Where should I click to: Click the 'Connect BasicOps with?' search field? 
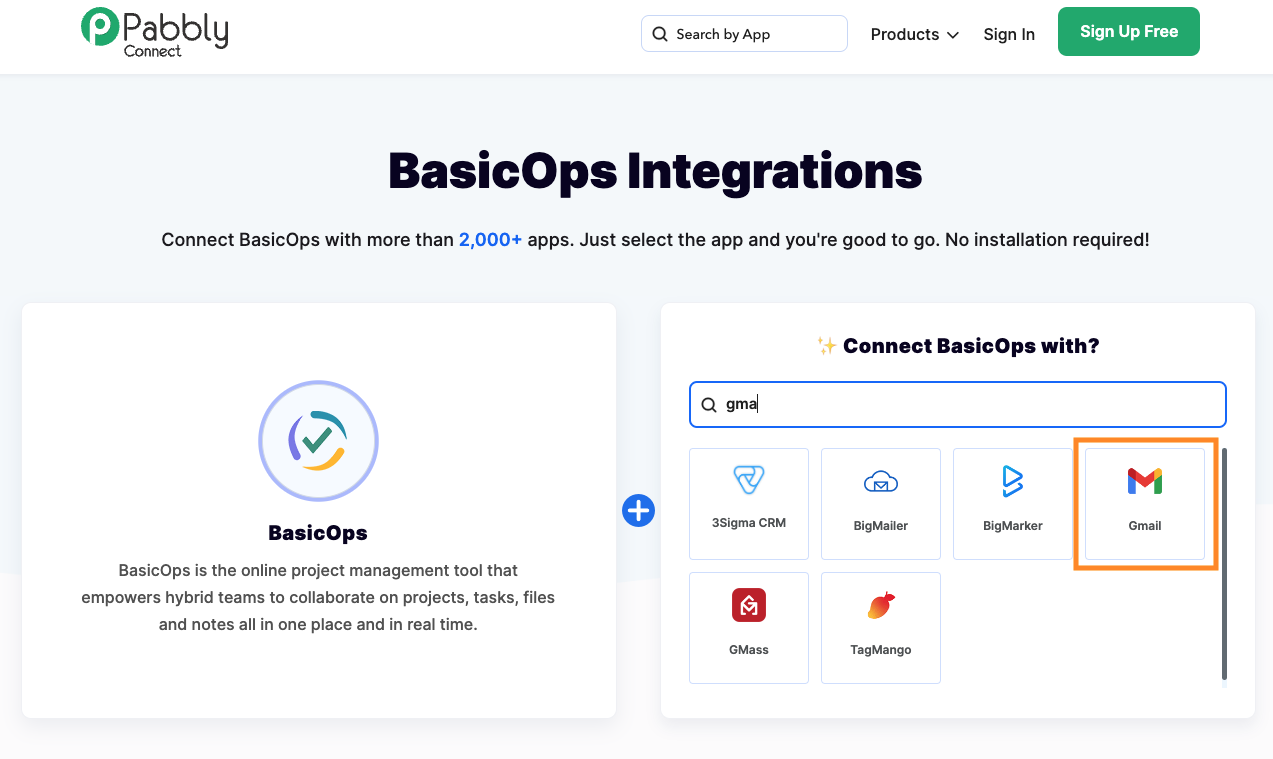click(x=957, y=404)
